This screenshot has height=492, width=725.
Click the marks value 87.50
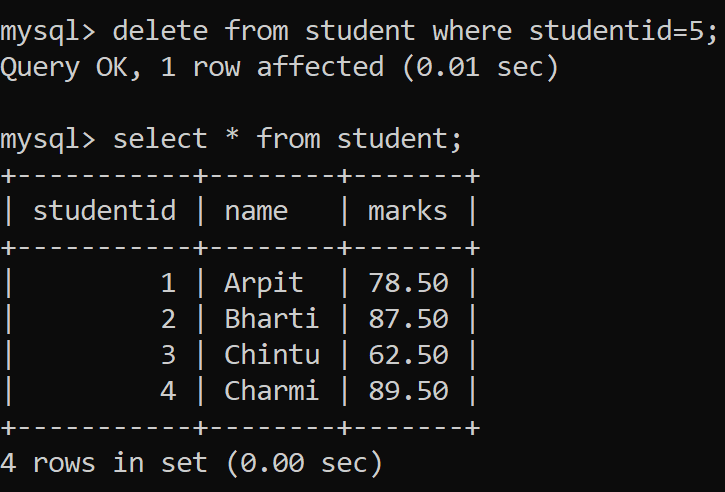[x=408, y=319]
